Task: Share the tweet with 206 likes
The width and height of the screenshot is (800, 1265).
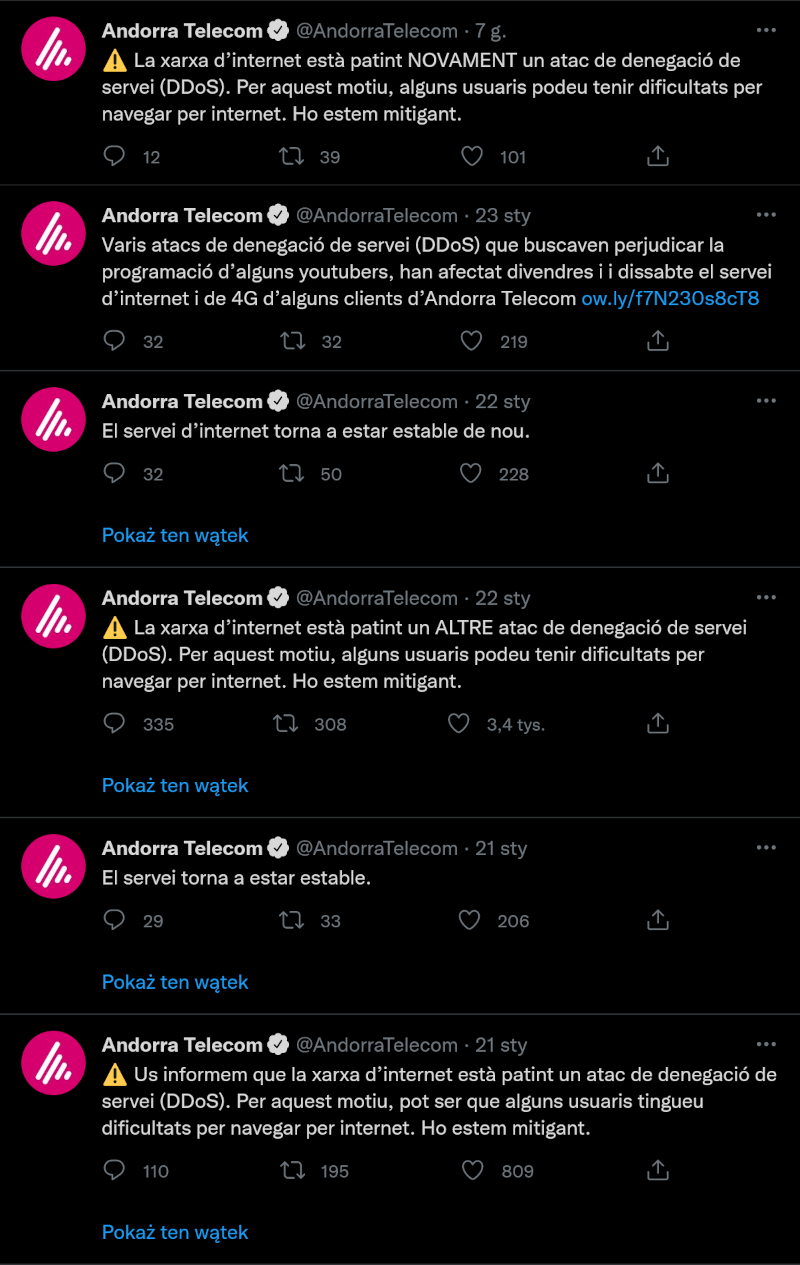Action: click(x=658, y=921)
